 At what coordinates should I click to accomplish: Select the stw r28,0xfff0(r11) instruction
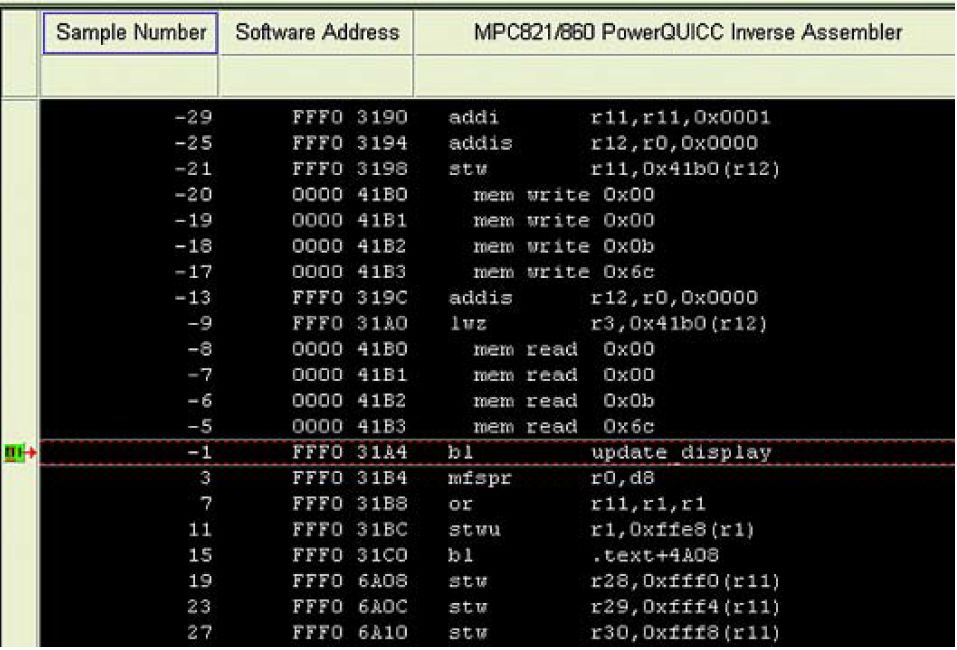point(613,580)
